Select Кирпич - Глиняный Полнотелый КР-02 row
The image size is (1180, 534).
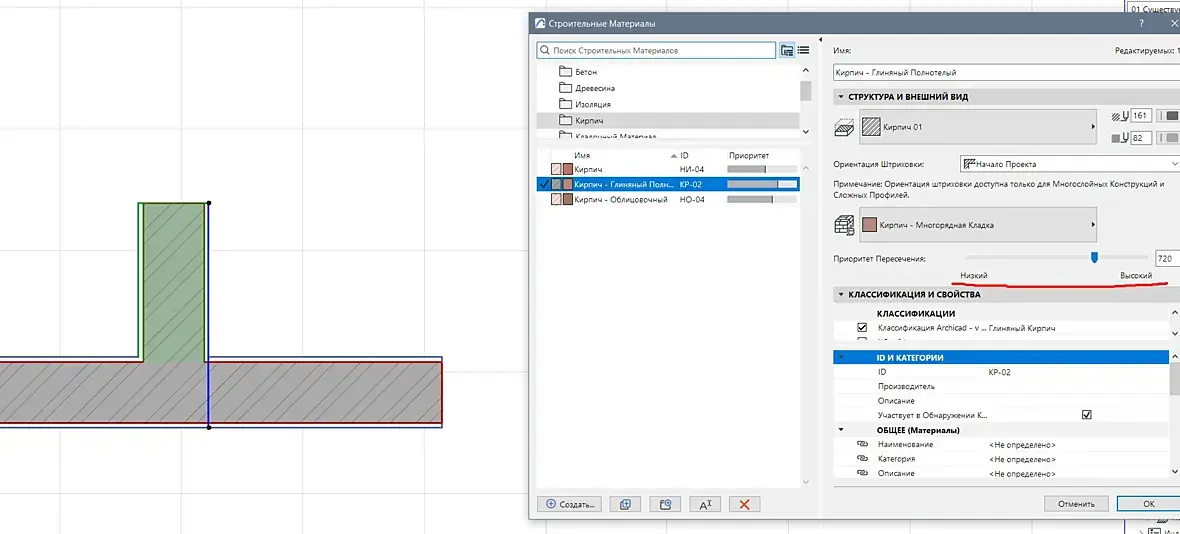tap(668, 184)
